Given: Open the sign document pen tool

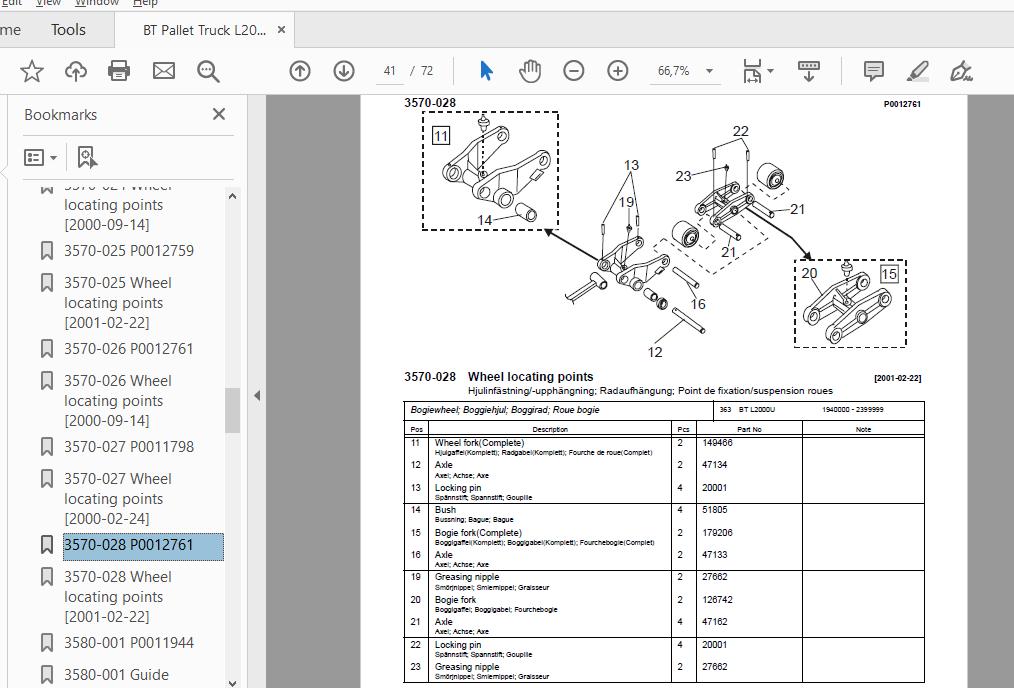Looking at the screenshot, I should tap(962, 71).
